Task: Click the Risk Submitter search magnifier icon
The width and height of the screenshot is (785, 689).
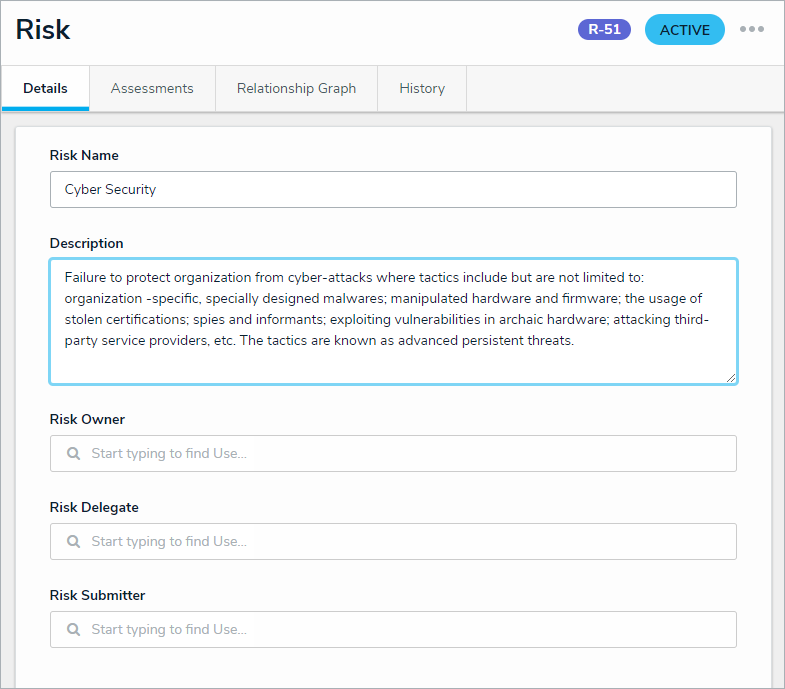Action: [73, 629]
